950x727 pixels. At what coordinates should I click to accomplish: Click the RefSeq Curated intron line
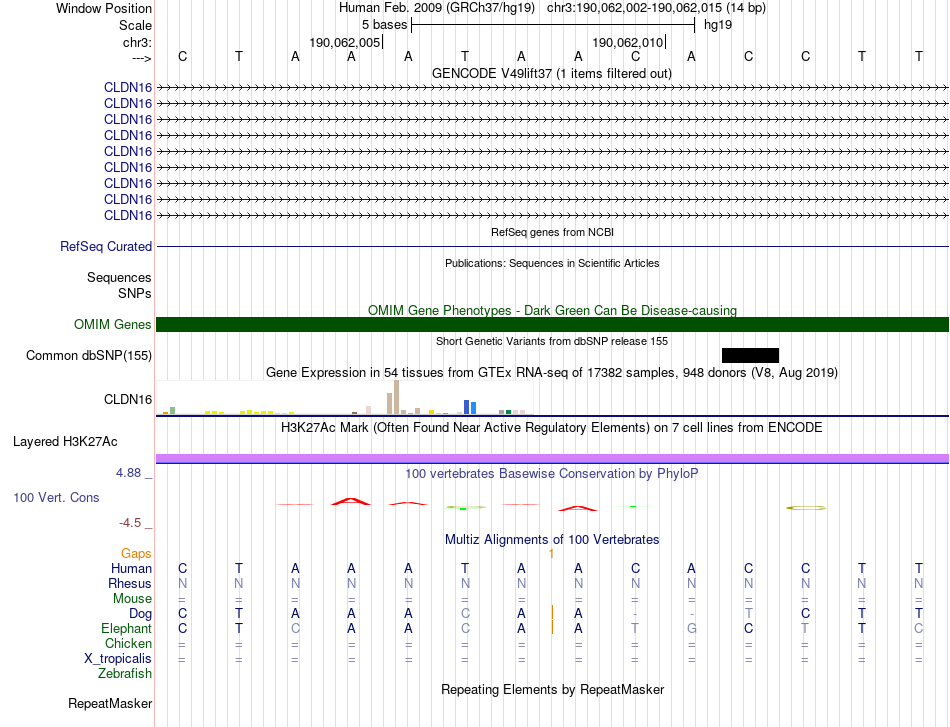[553, 247]
